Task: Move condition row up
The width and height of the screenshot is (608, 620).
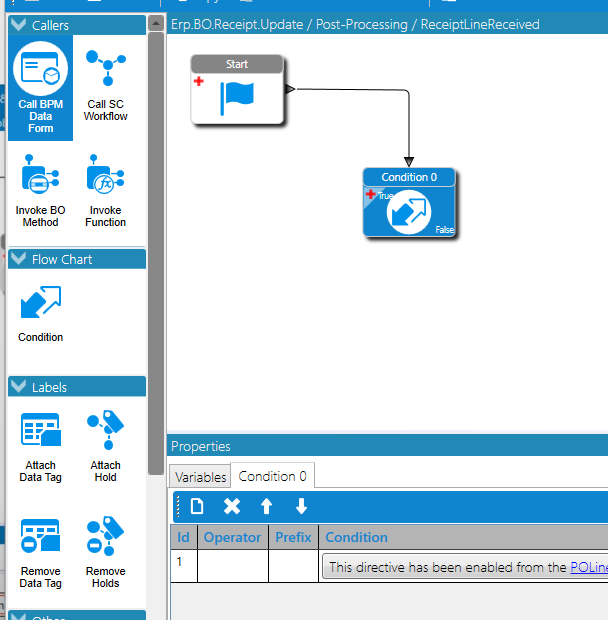Action: (x=266, y=506)
